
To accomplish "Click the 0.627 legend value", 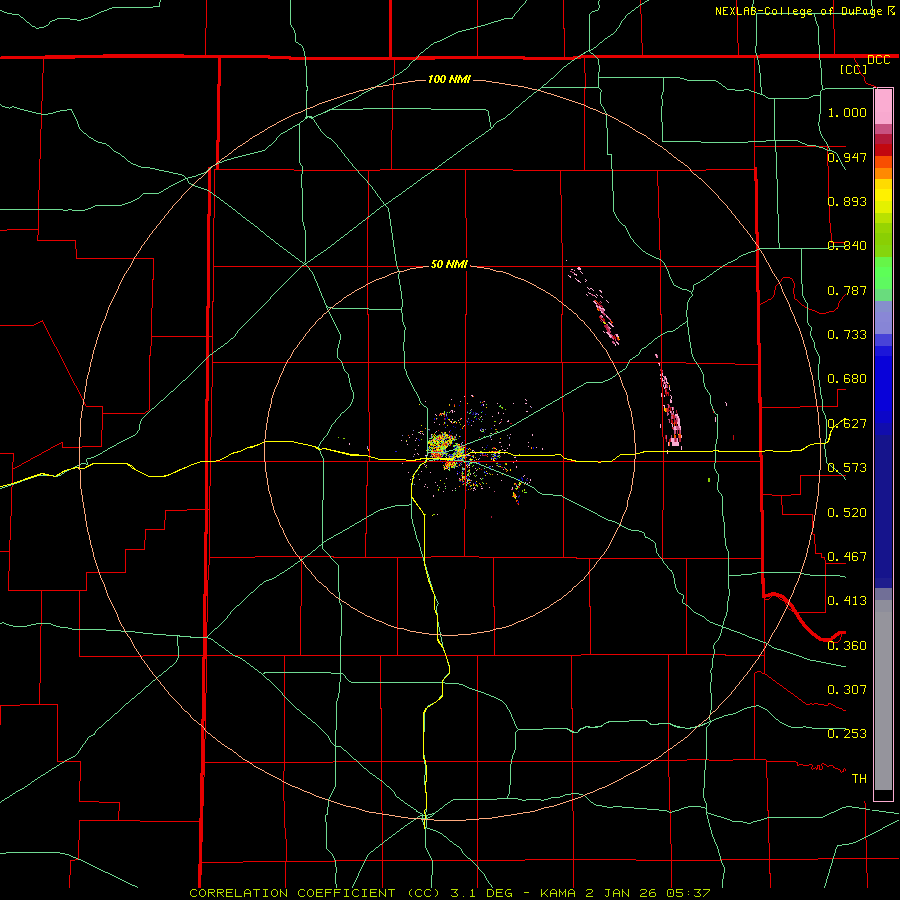I will tap(847, 424).
